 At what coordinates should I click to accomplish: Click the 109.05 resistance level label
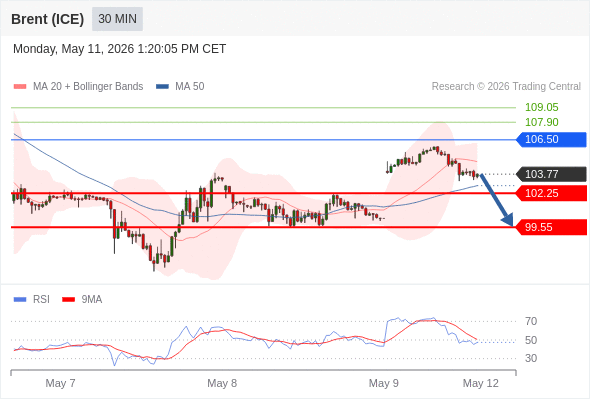tap(541, 107)
